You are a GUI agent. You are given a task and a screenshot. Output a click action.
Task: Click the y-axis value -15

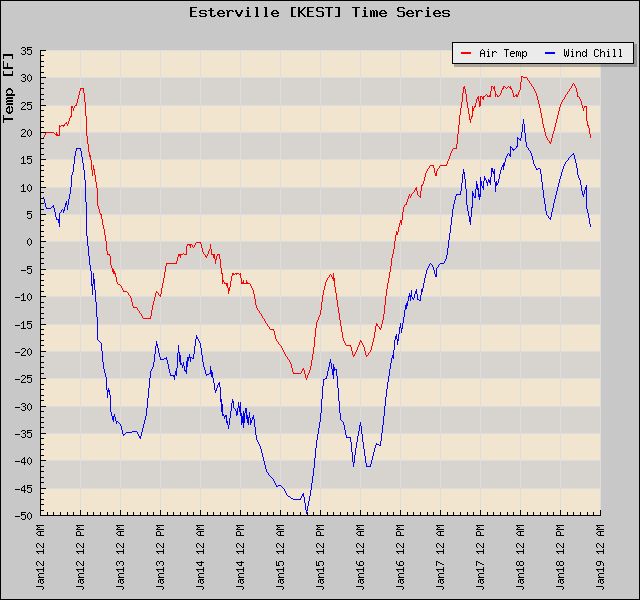click(24, 325)
